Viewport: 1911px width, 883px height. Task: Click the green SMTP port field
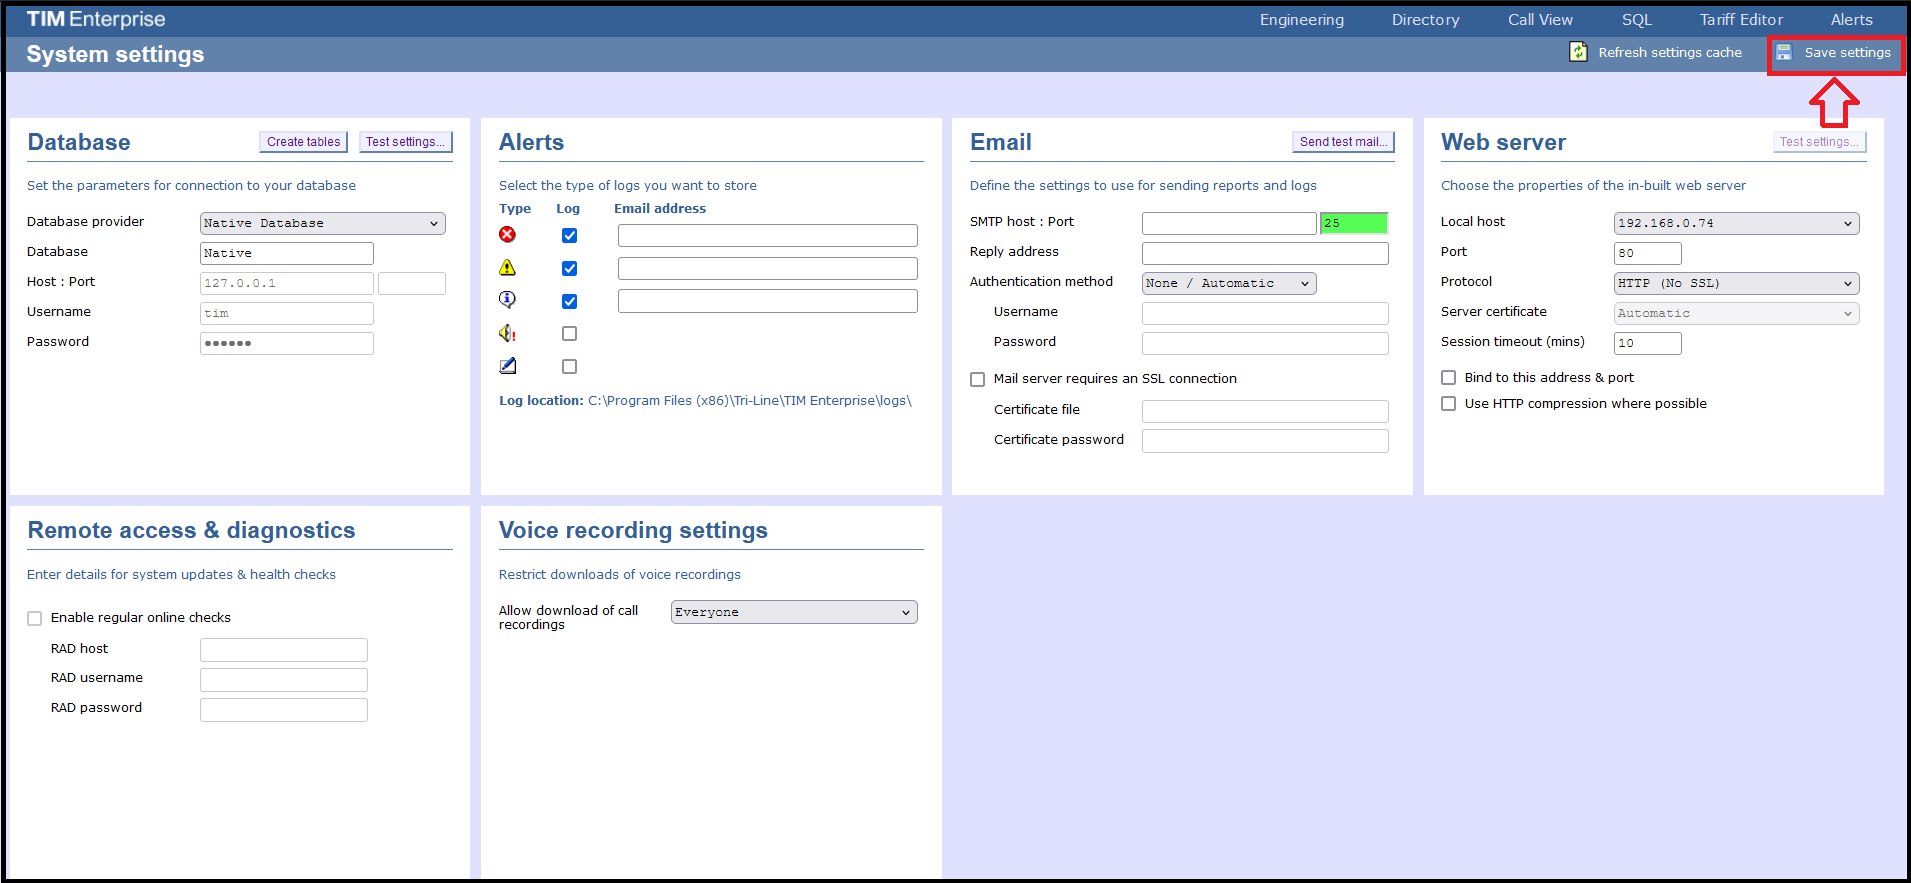pos(1353,224)
